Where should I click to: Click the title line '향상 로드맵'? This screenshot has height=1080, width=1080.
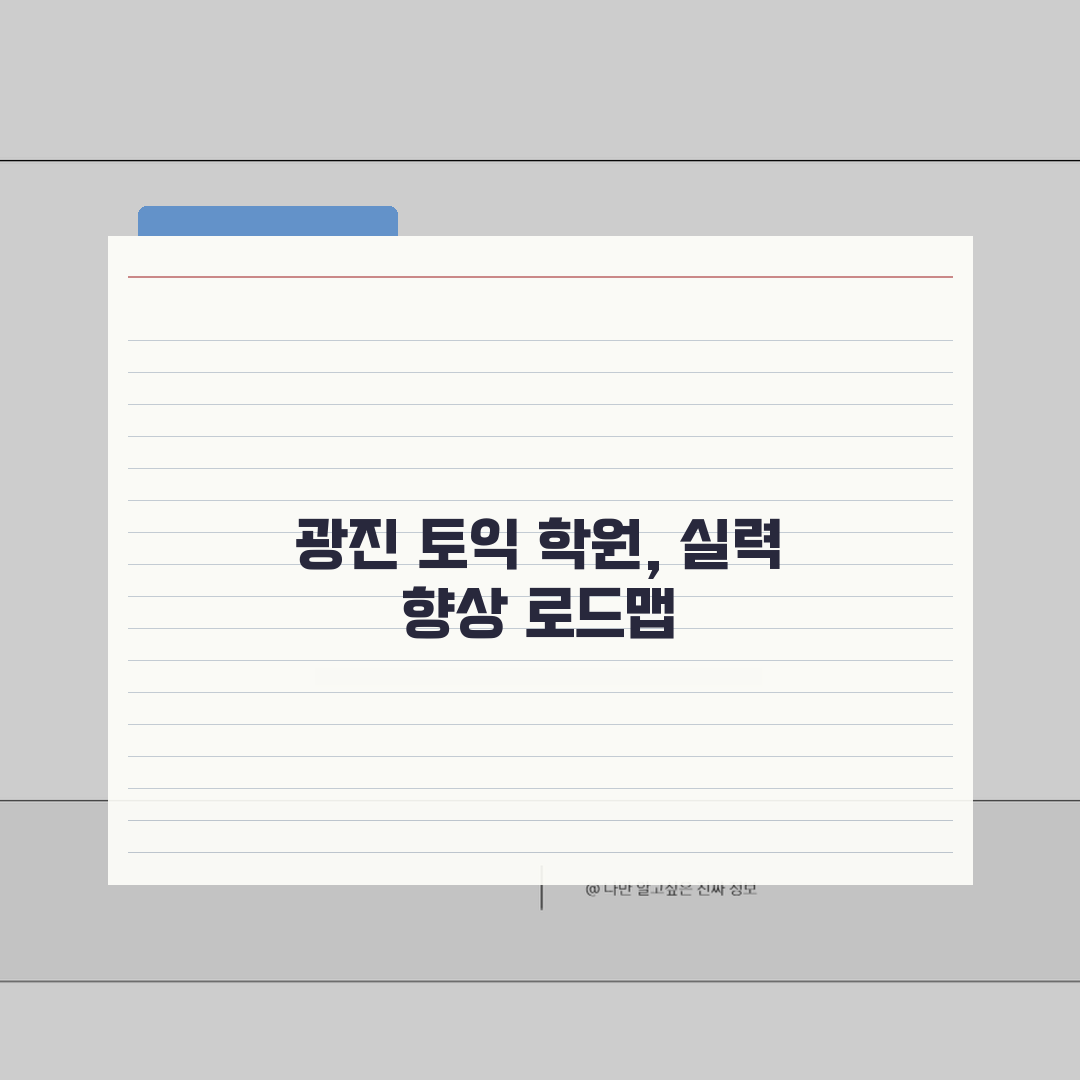coord(539,612)
